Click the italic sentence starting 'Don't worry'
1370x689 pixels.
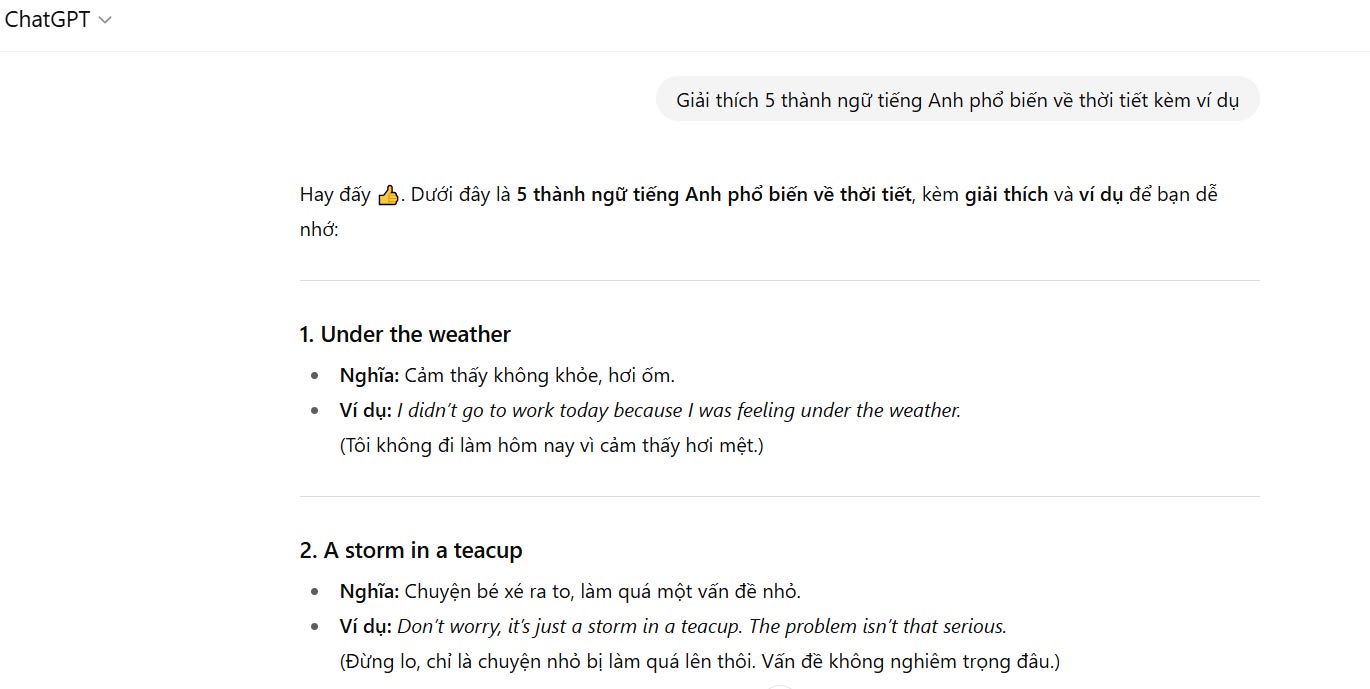pyautogui.click(x=700, y=626)
